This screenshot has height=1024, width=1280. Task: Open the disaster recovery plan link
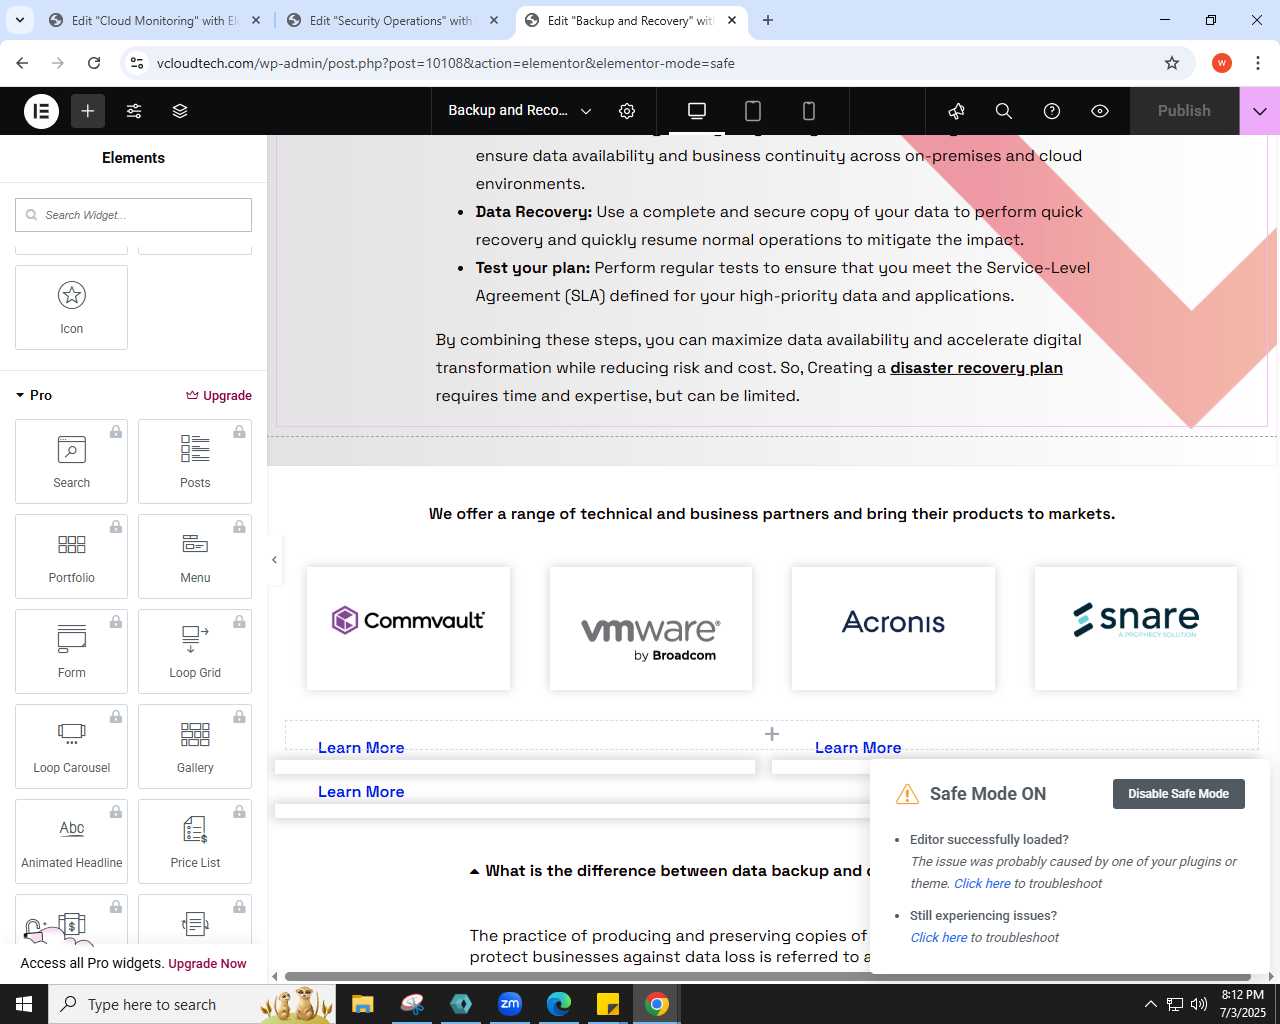976,368
